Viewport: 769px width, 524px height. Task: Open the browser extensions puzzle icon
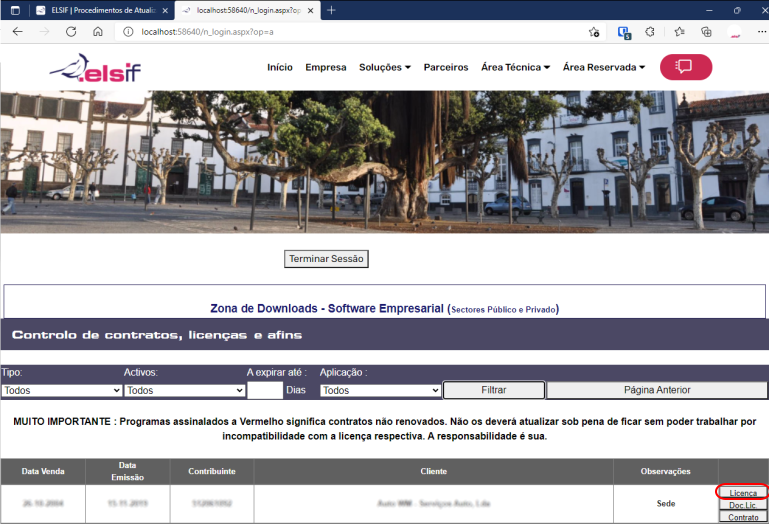point(650,31)
